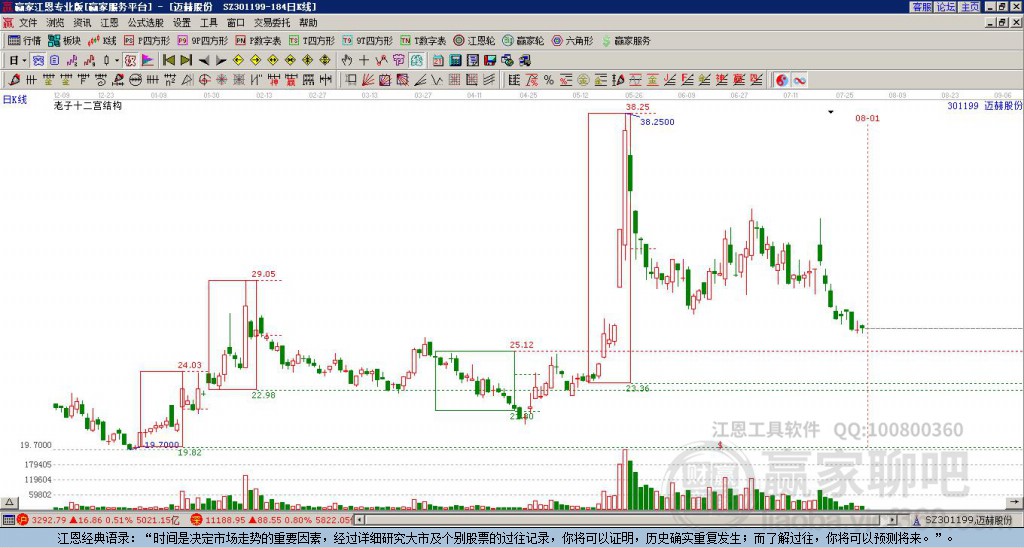Select the hand pan tool

(347, 60)
